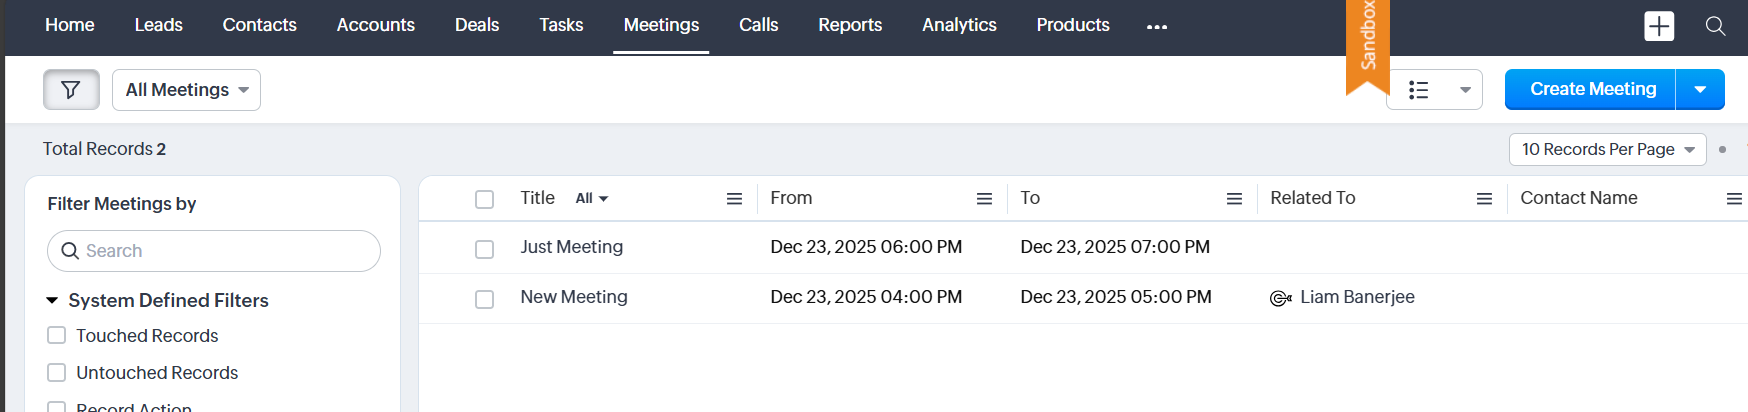Click the filter funnel icon
The height and width of the screenshot is (412, 1748).
[71, 90]
